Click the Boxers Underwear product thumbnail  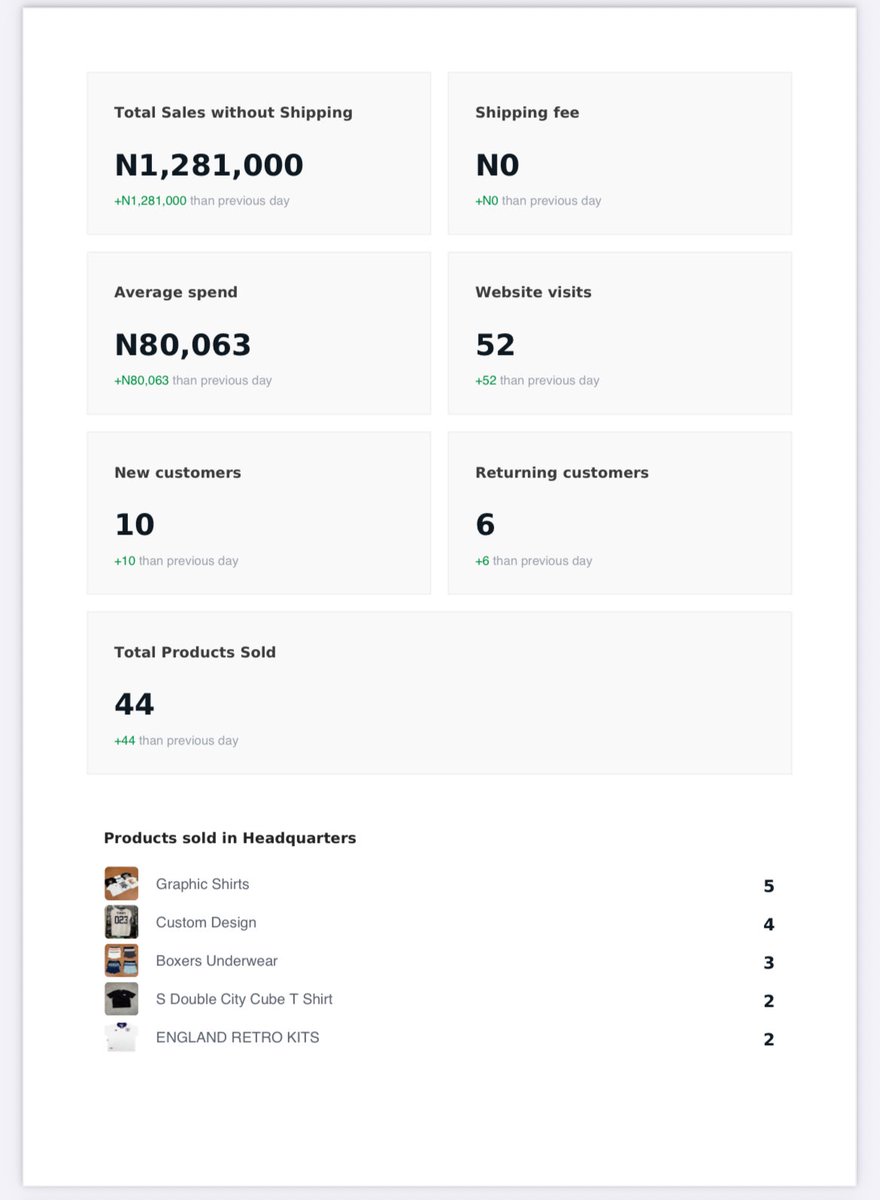click(121, 960)
